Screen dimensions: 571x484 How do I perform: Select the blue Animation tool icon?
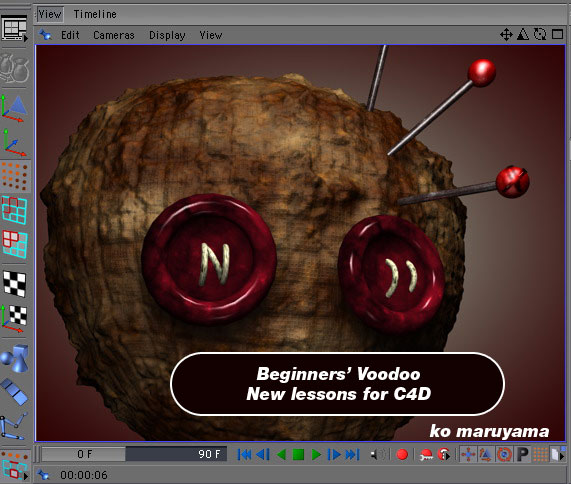tap(15, 392)
